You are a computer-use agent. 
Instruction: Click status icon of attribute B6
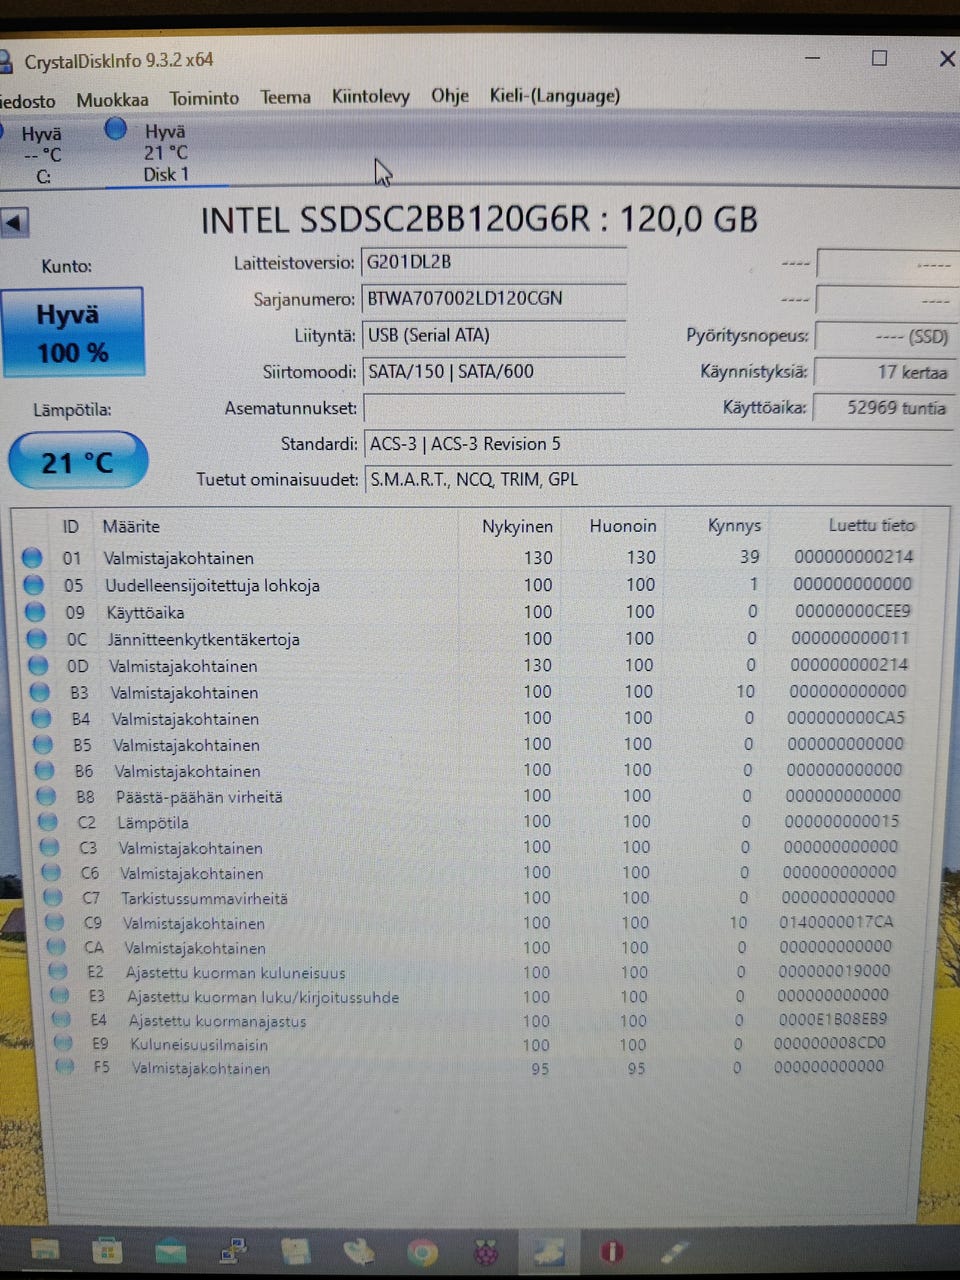point(45,770)
